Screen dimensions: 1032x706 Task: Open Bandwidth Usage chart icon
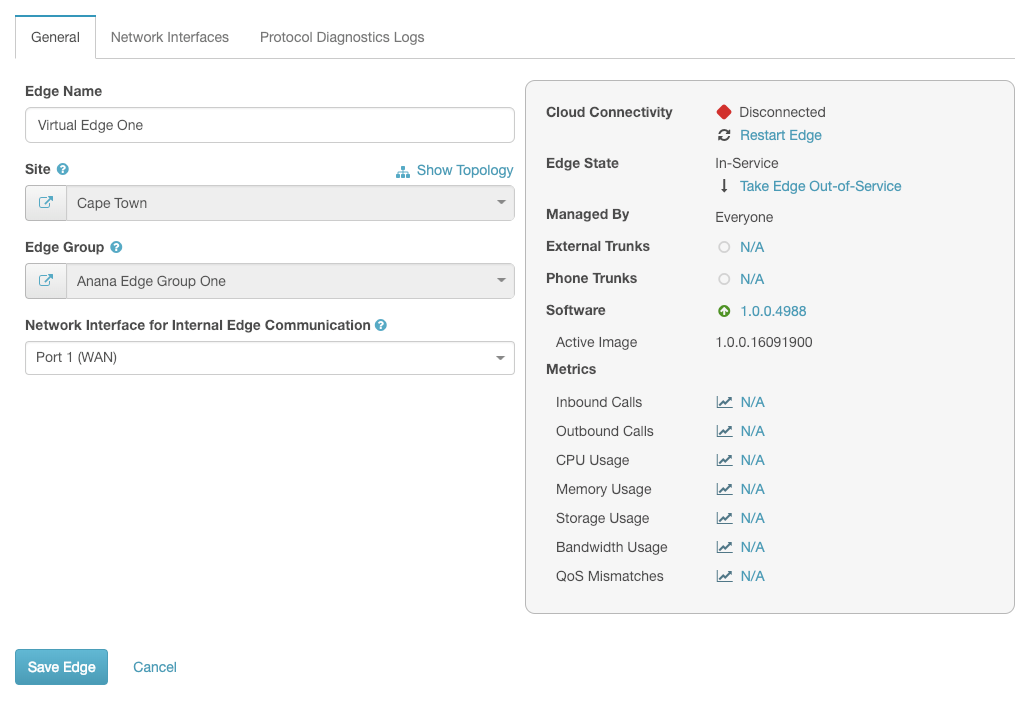coord(724,547)
